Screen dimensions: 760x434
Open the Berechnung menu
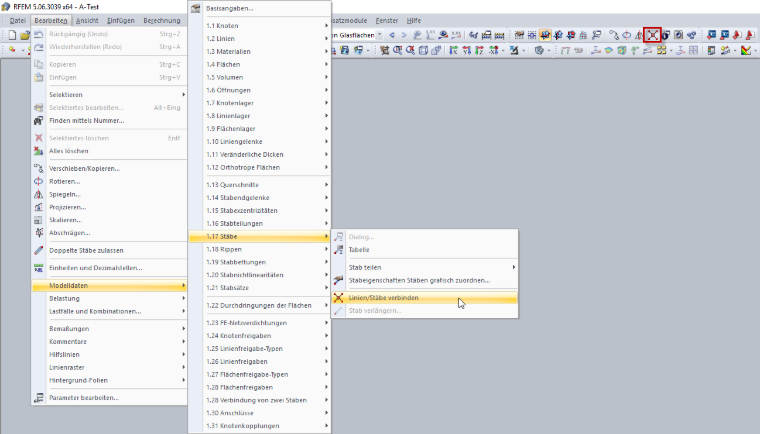click(162, 20)
